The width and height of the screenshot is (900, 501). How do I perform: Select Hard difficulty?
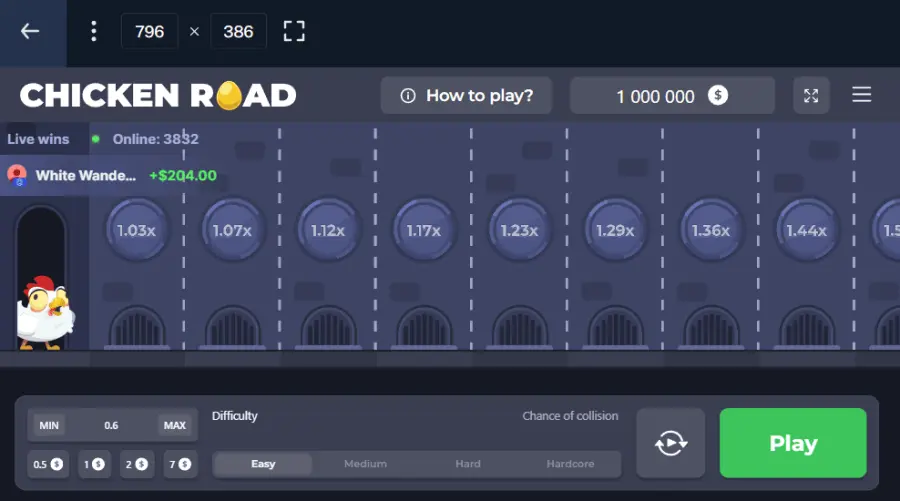[x=468, y=464]
